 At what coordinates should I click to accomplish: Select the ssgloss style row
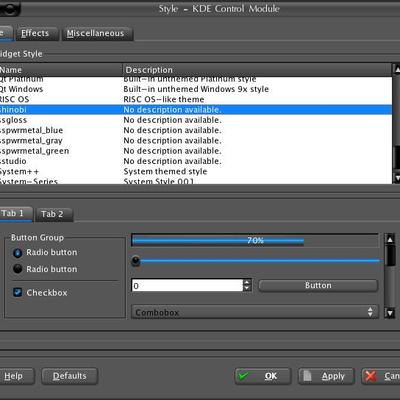coord(196,120)
